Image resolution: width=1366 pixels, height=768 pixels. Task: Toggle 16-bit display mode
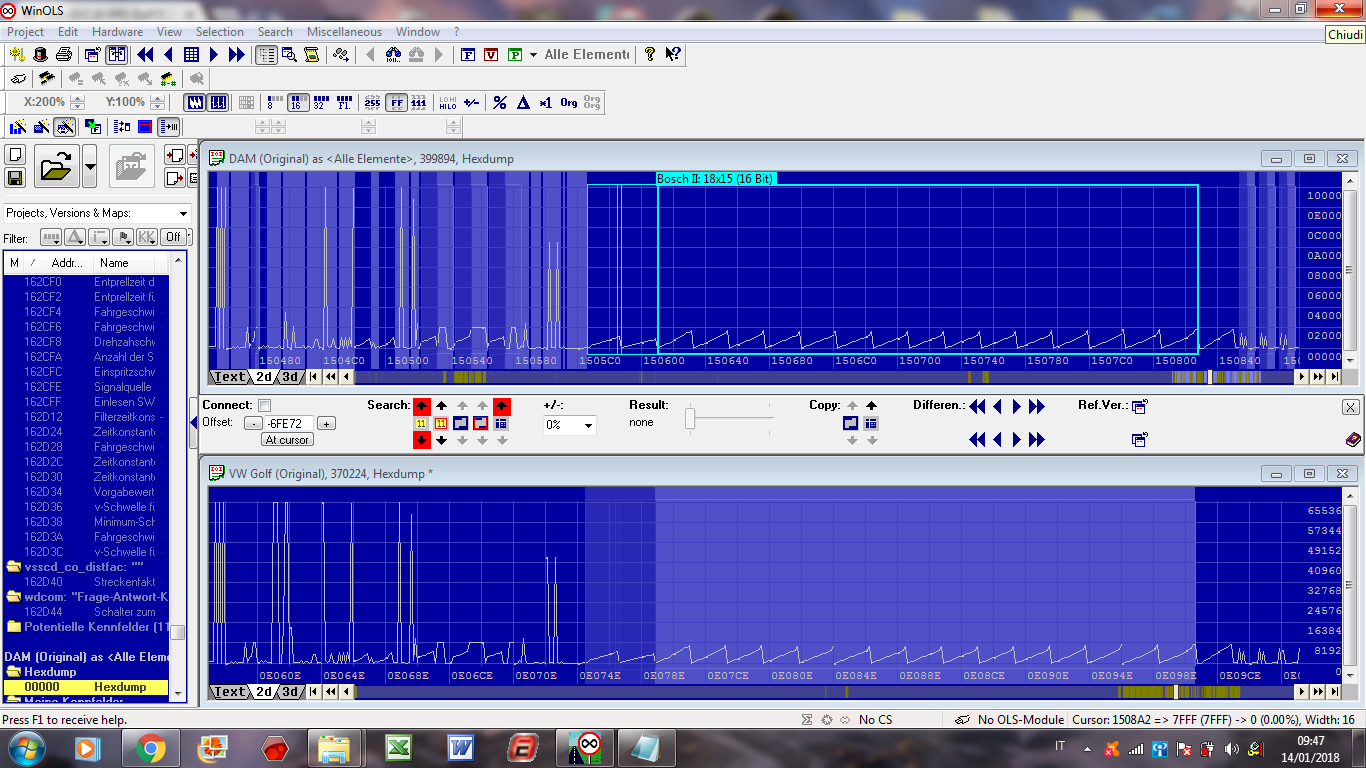tap(298, 102)
